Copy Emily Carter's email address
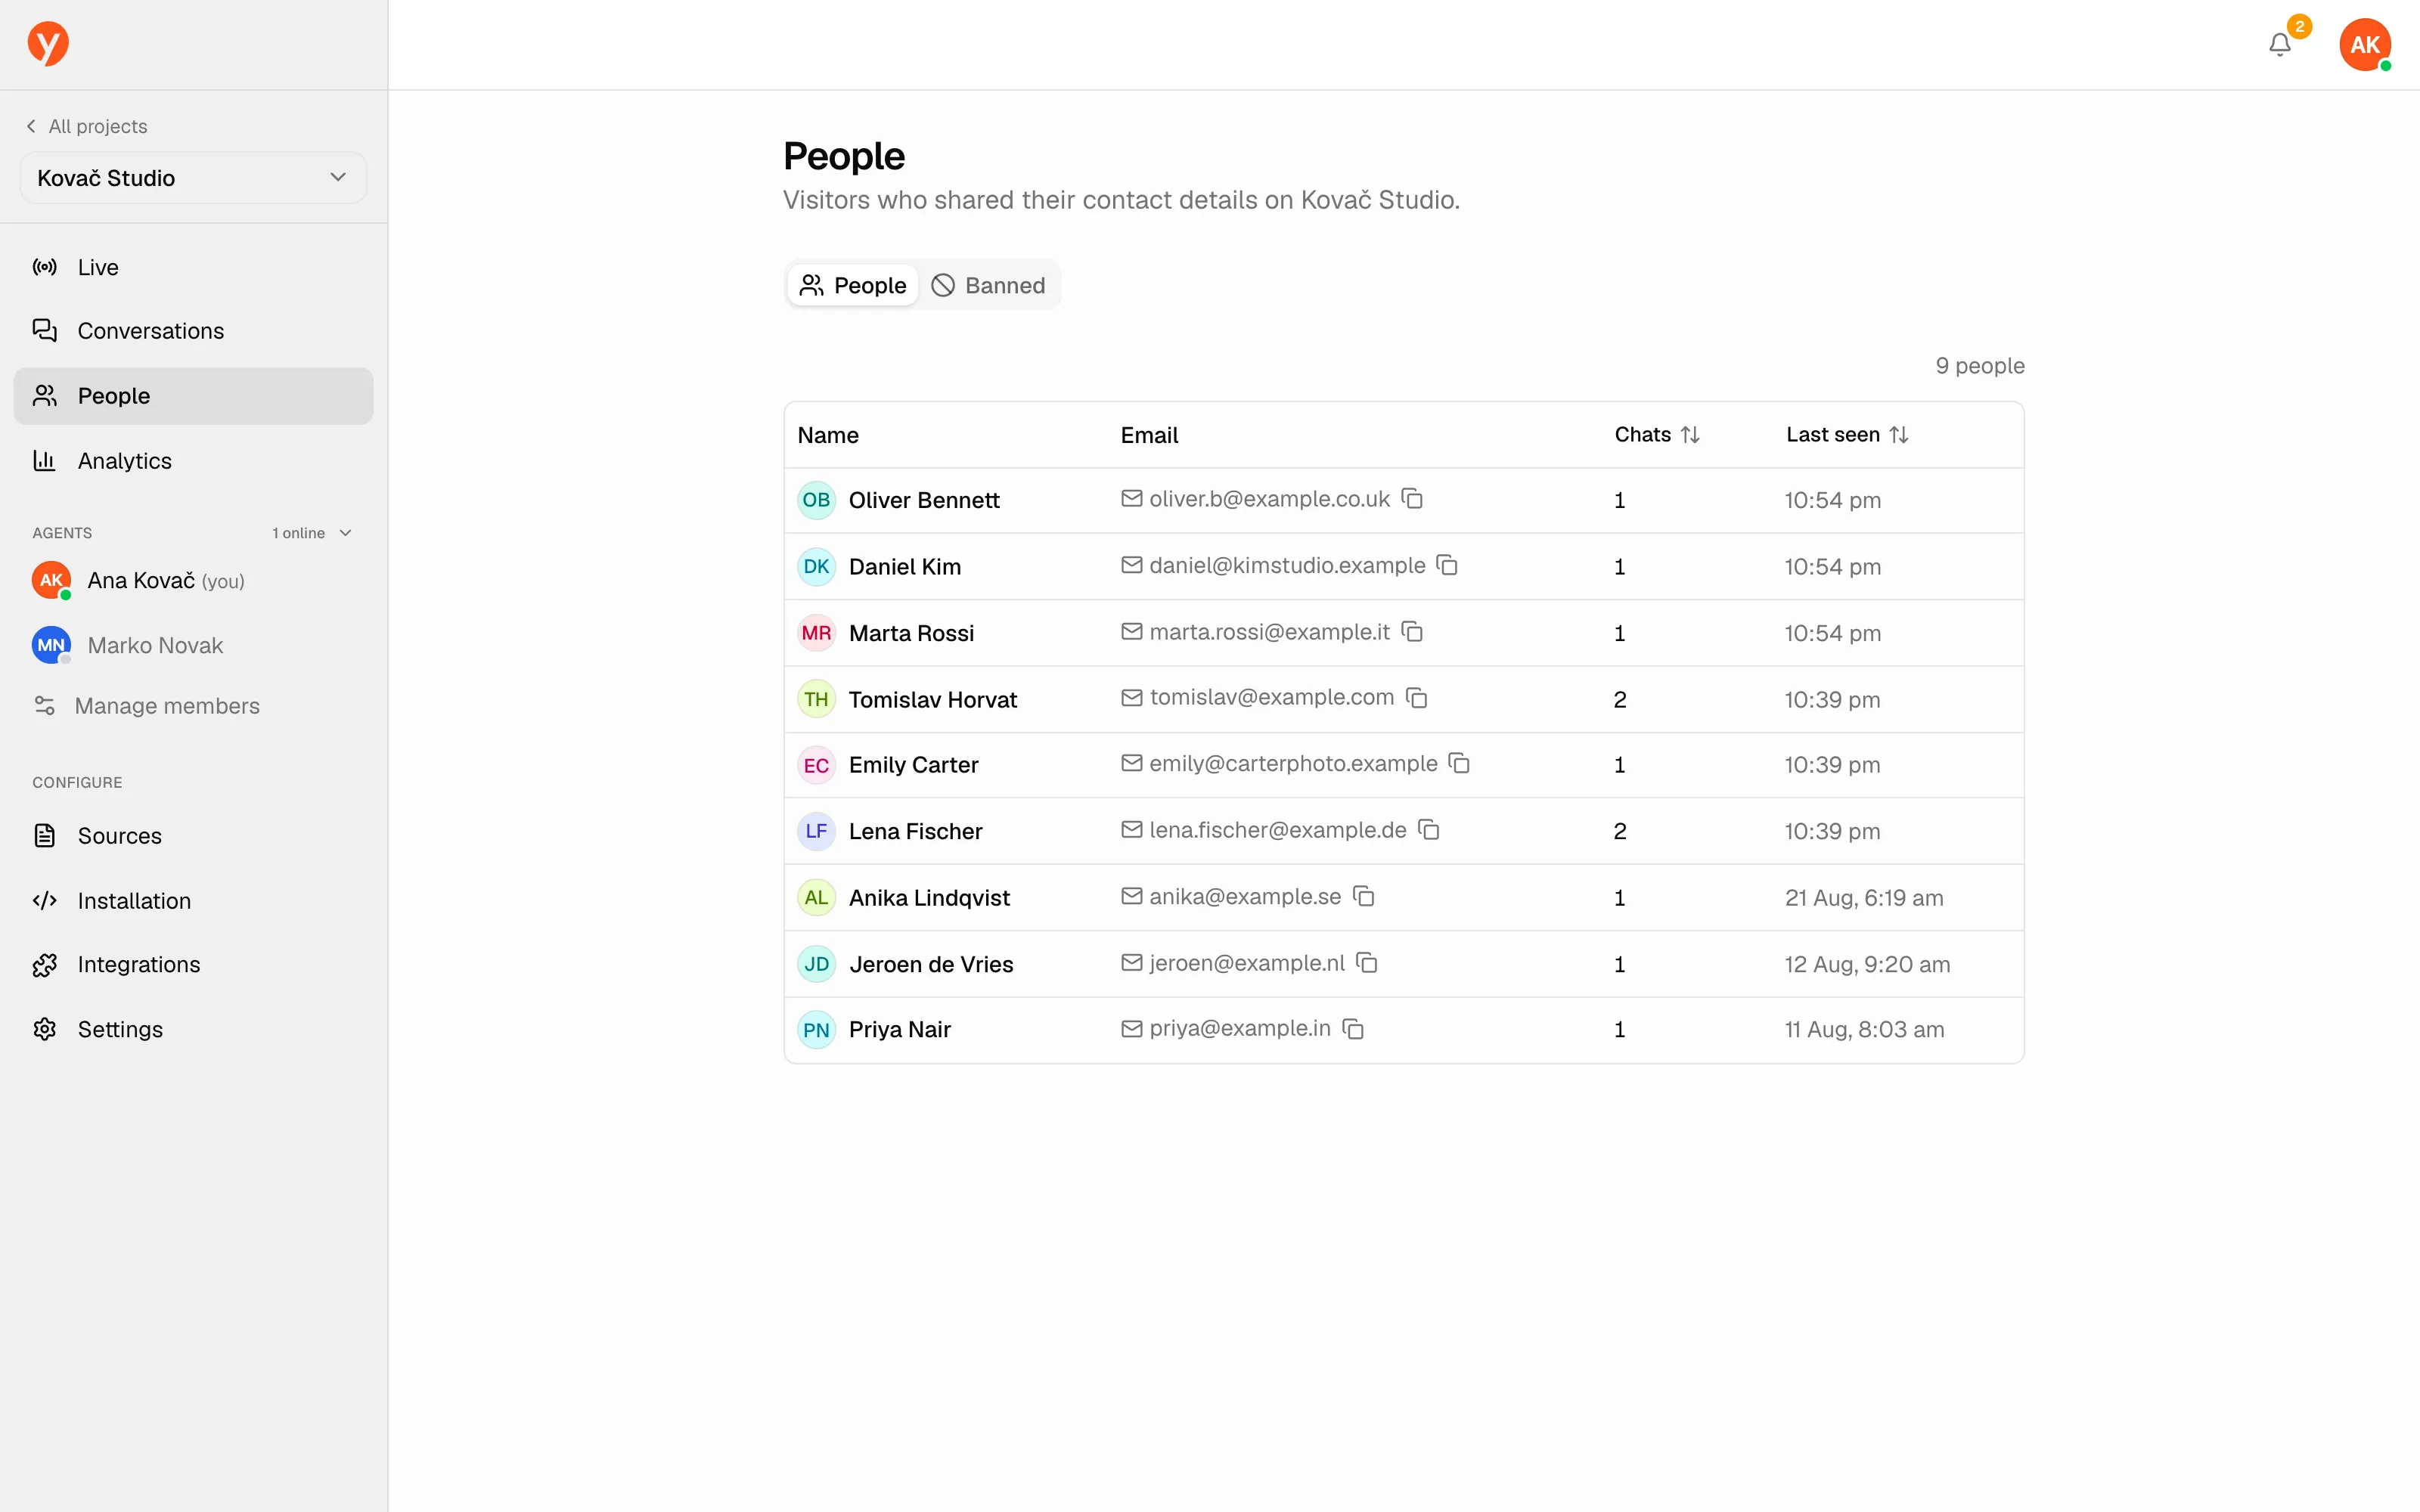The height and width of the screenshot is (1512, 2420). pos(1459,763)
